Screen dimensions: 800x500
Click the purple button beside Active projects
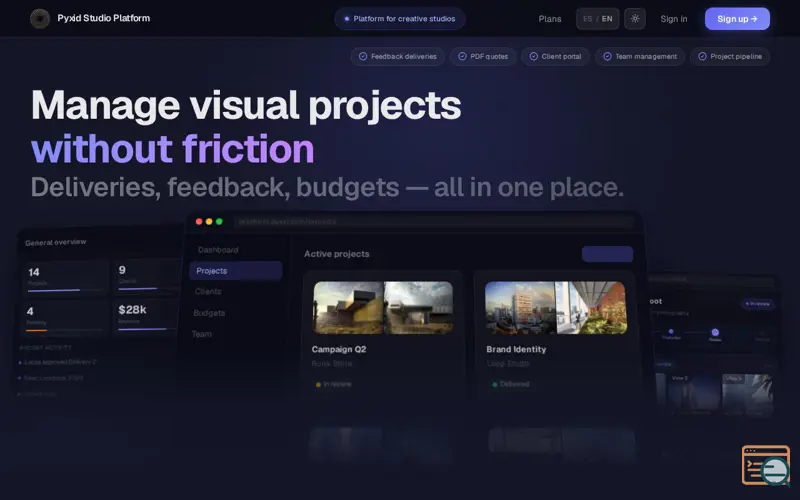(607, 254)
